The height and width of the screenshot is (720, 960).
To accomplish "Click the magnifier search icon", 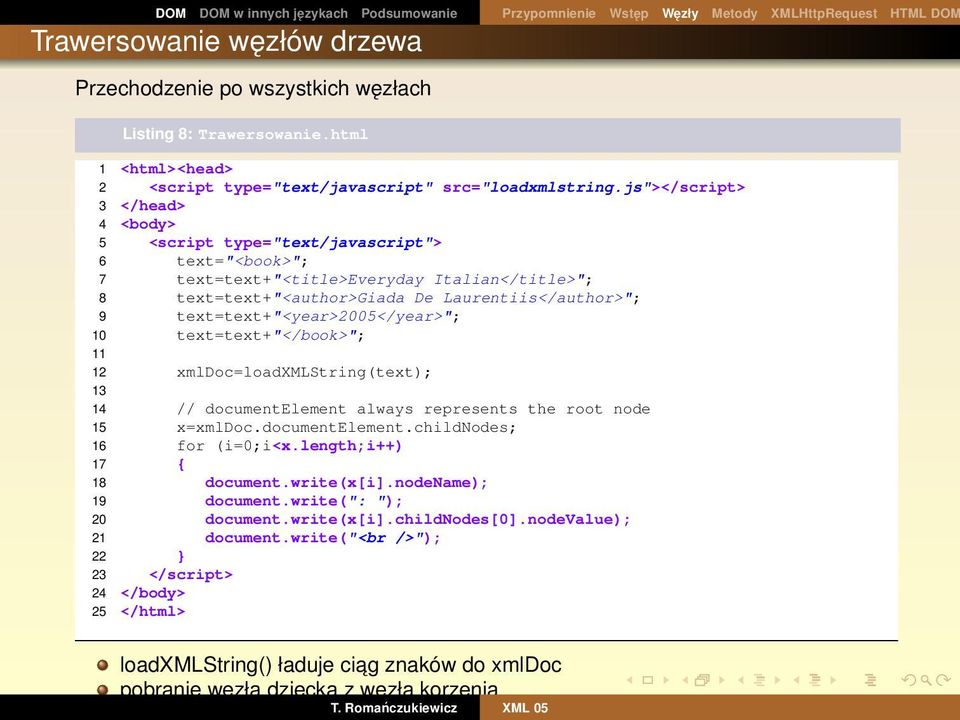I will coord(926,680).
